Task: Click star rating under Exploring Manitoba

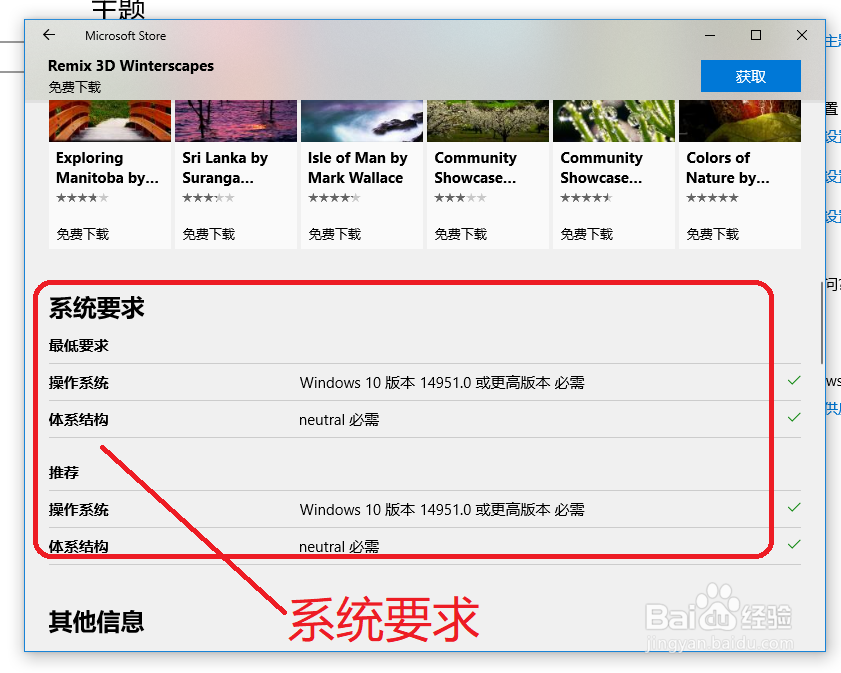Action: click(82, 198)
